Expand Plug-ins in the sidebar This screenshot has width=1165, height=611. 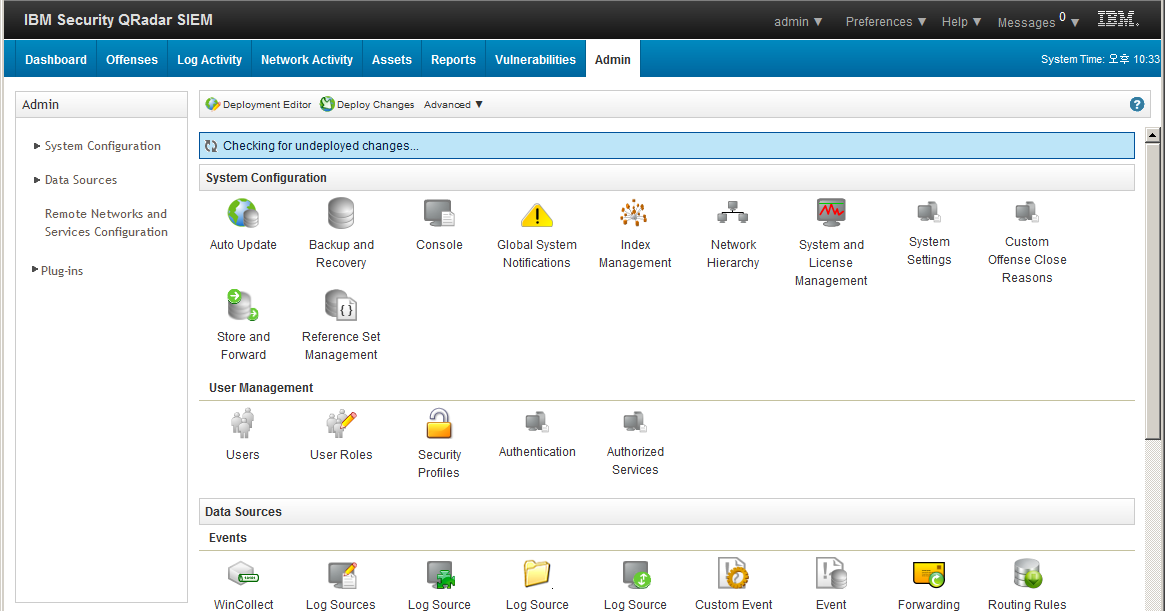coord(57,271)
